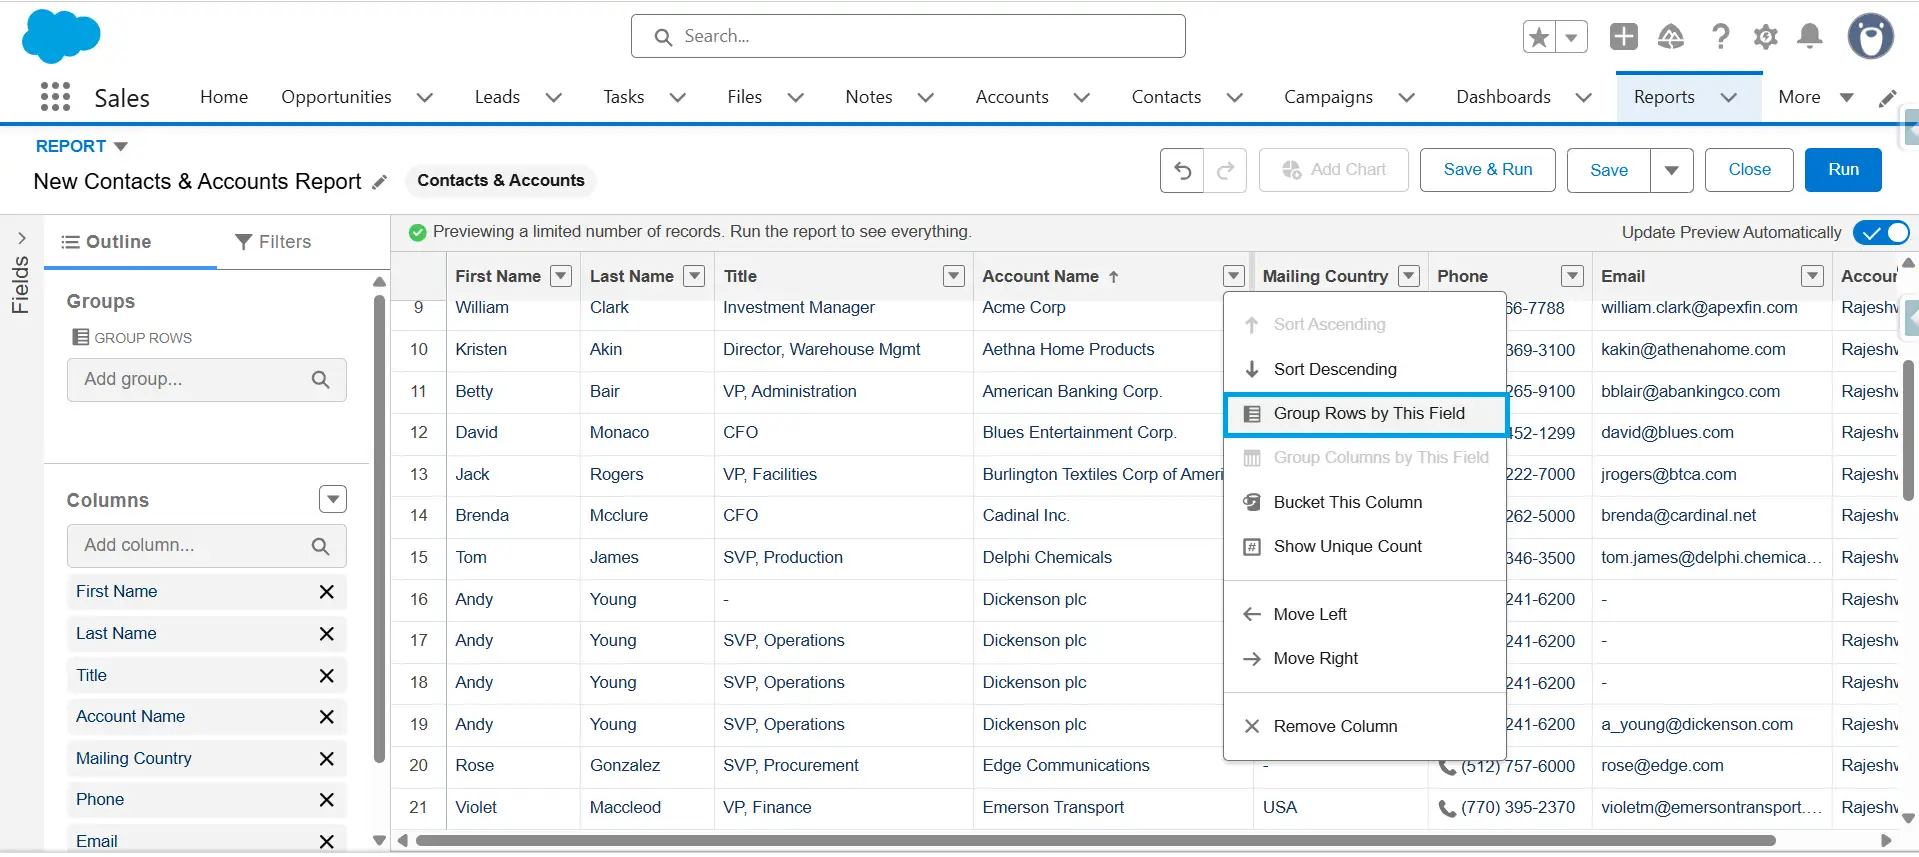Click search icon in Add column field
This screenshot has height=857, width=1919.
click(320, 546)
